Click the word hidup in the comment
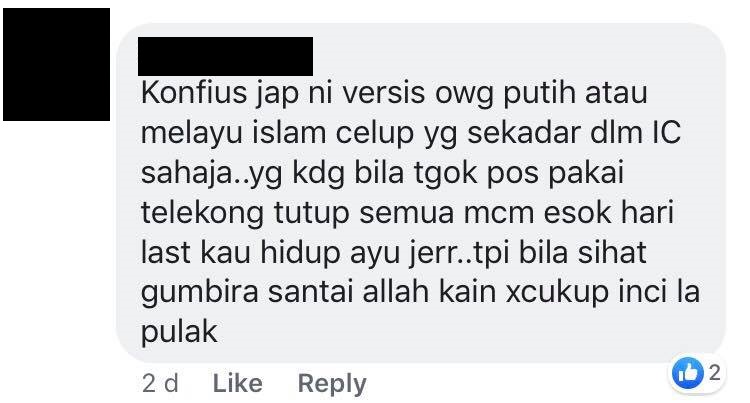750x403 pixels. tap(300, 252)
